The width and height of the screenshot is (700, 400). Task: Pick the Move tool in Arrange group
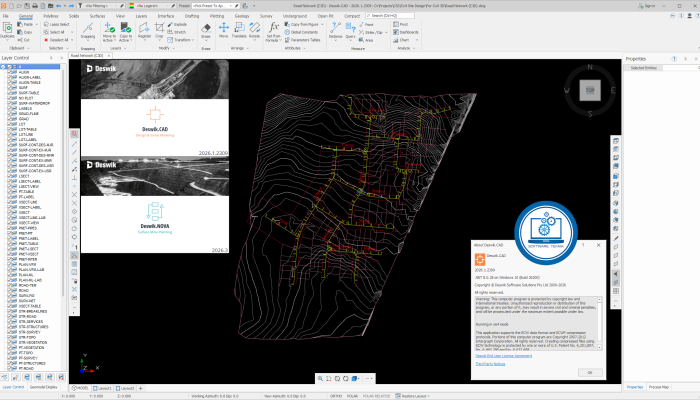tap(224, 31)
